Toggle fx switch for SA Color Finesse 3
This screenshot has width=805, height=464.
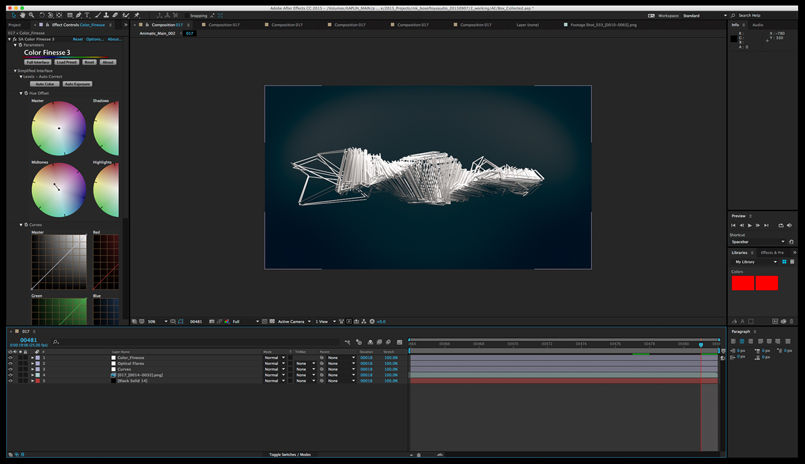(14, 39)
